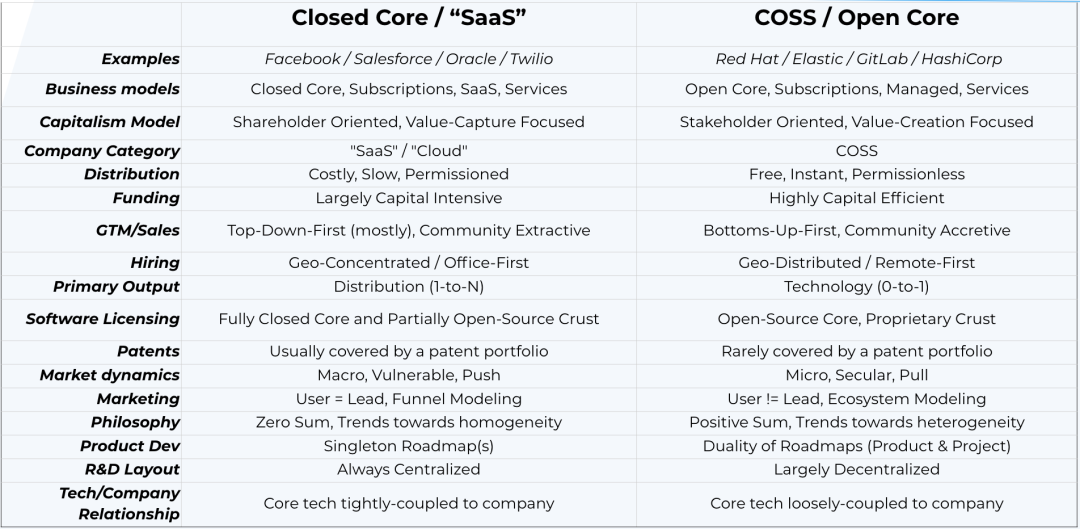The width and height of the screenshot is (1080, 529).
Task: Select the "Facebook / Salesforce / Oracle / Twilio" cell
Action: (x=408, y=59)
